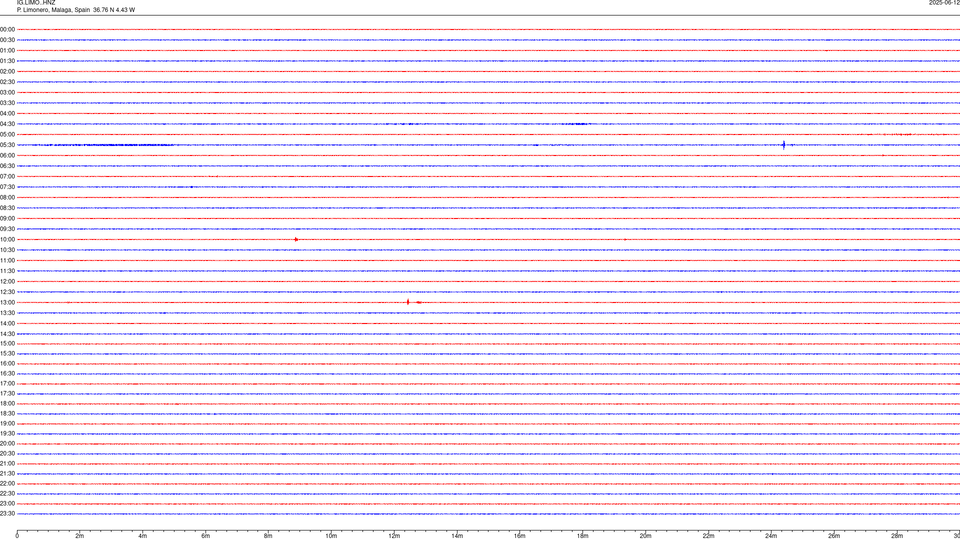Select the '11:30' row time label
The width and height of the screenshot is (960, 540).
7,271
